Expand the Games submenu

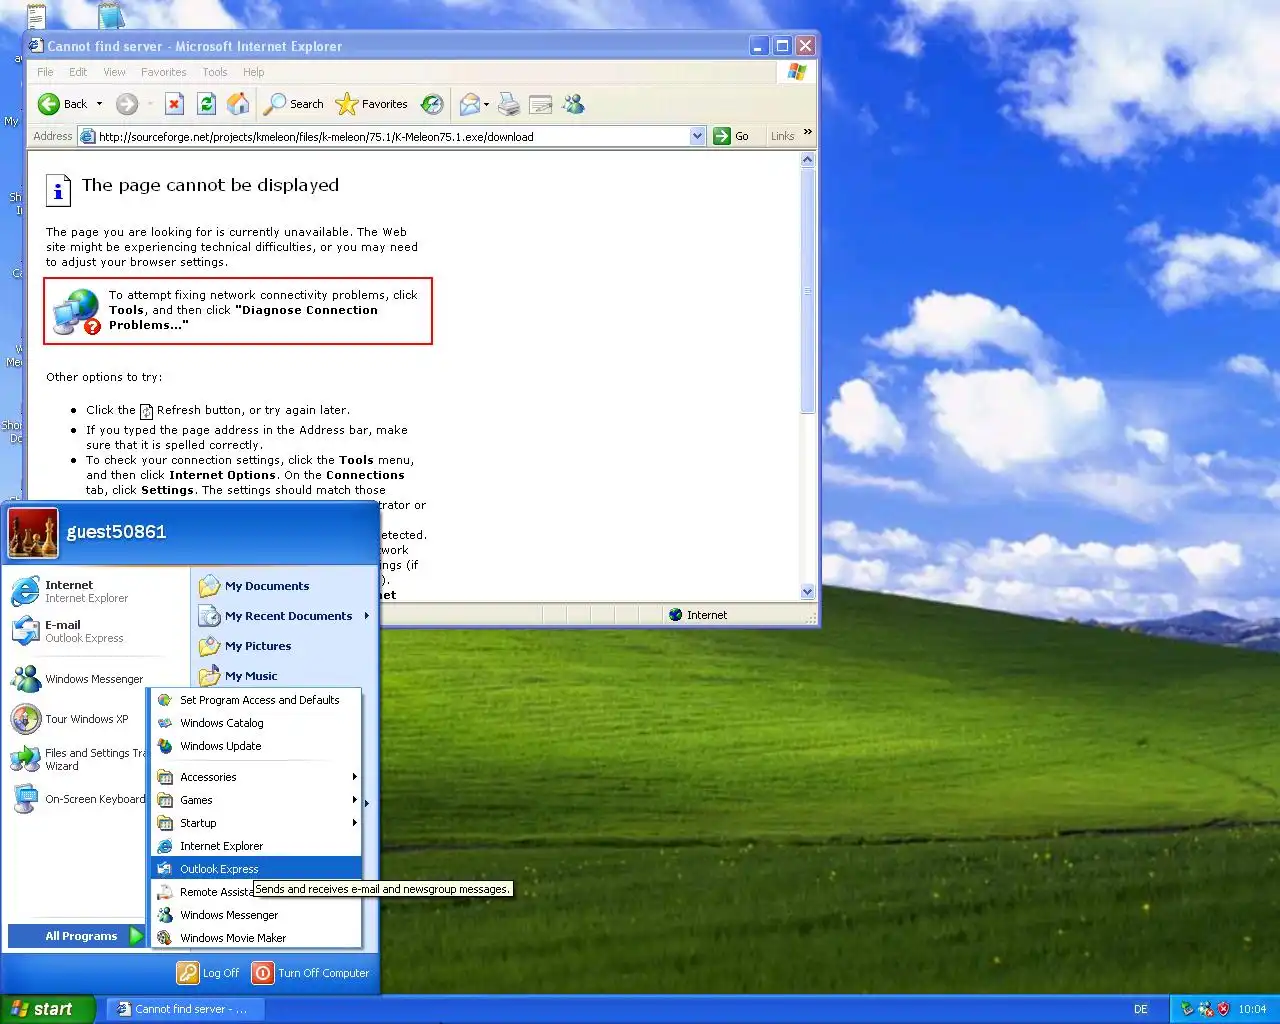(256, 800)
